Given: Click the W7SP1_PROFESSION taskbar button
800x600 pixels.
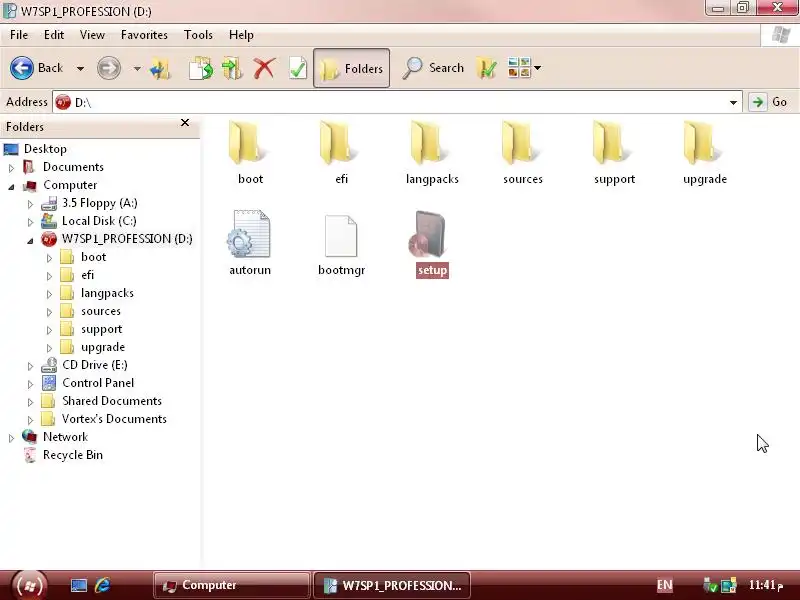Looking at the screenshot, I should tap(392, 585).
